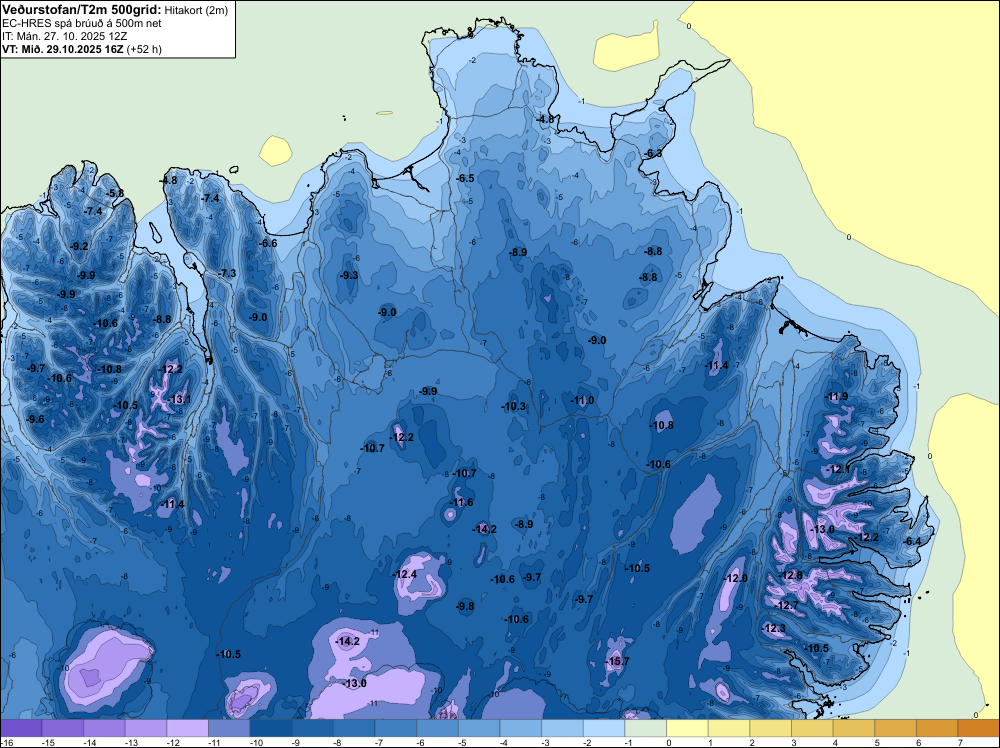The height and width of the screenshot is (748, 1000).
Task: Click the -12.0 temperature value
Action: click(736, 578)
